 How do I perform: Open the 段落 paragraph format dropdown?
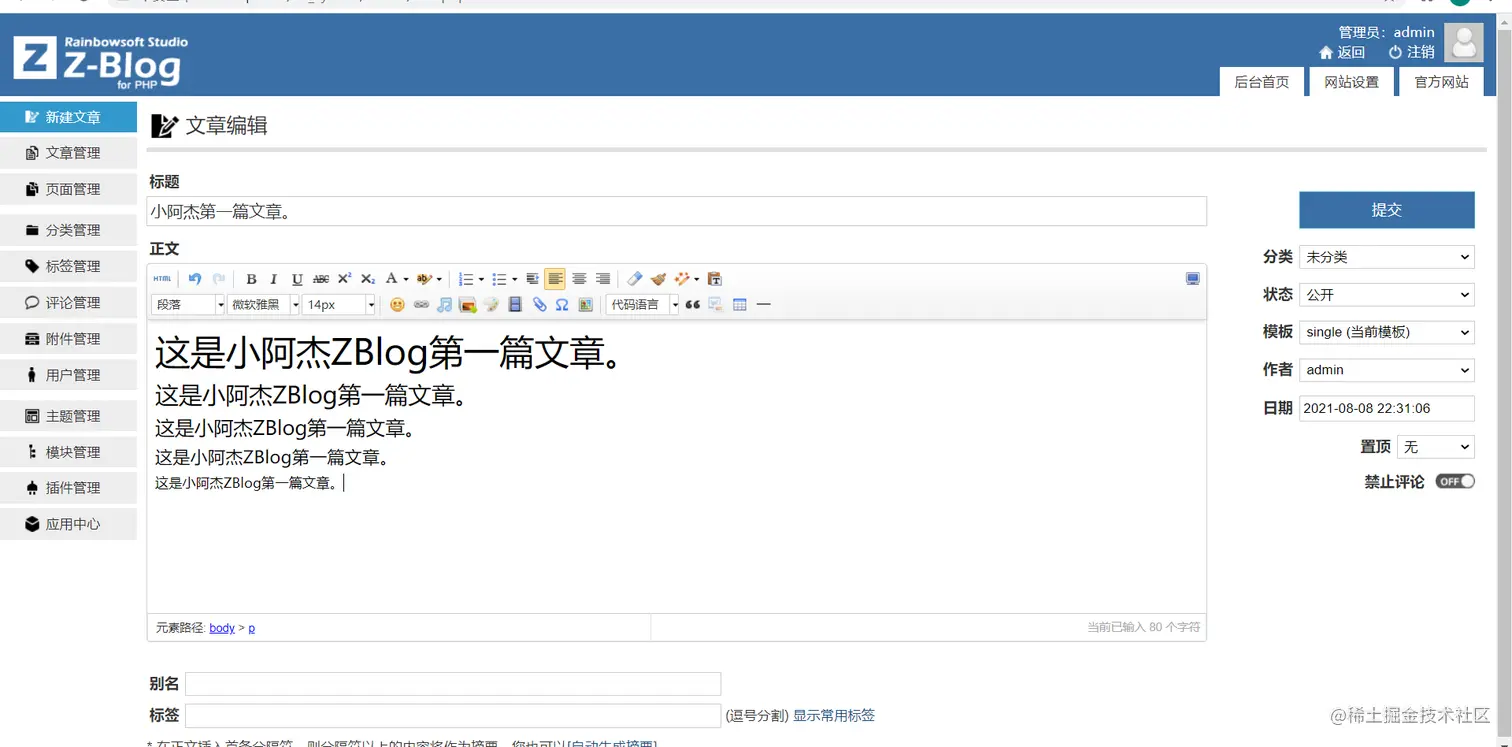(189, 305)
